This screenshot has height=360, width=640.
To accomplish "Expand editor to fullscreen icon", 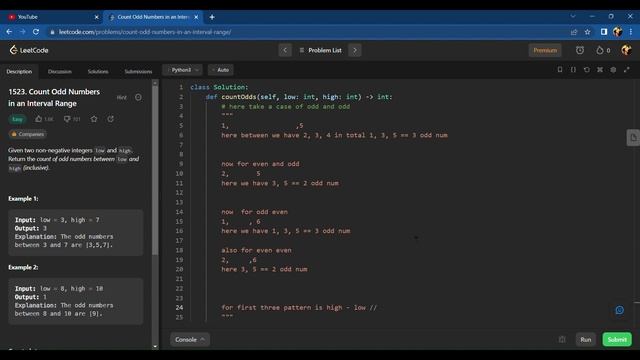I will pos(627,70).
